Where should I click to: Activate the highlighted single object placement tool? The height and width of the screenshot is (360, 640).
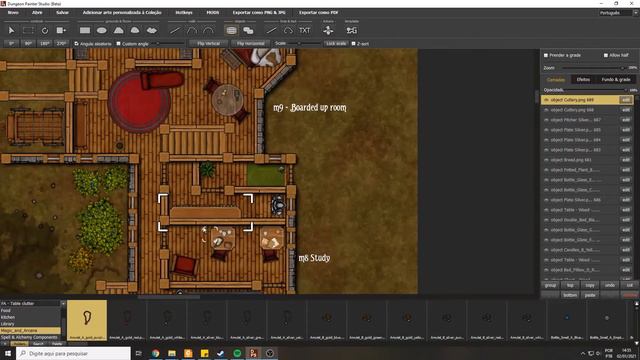click(231, 31)
